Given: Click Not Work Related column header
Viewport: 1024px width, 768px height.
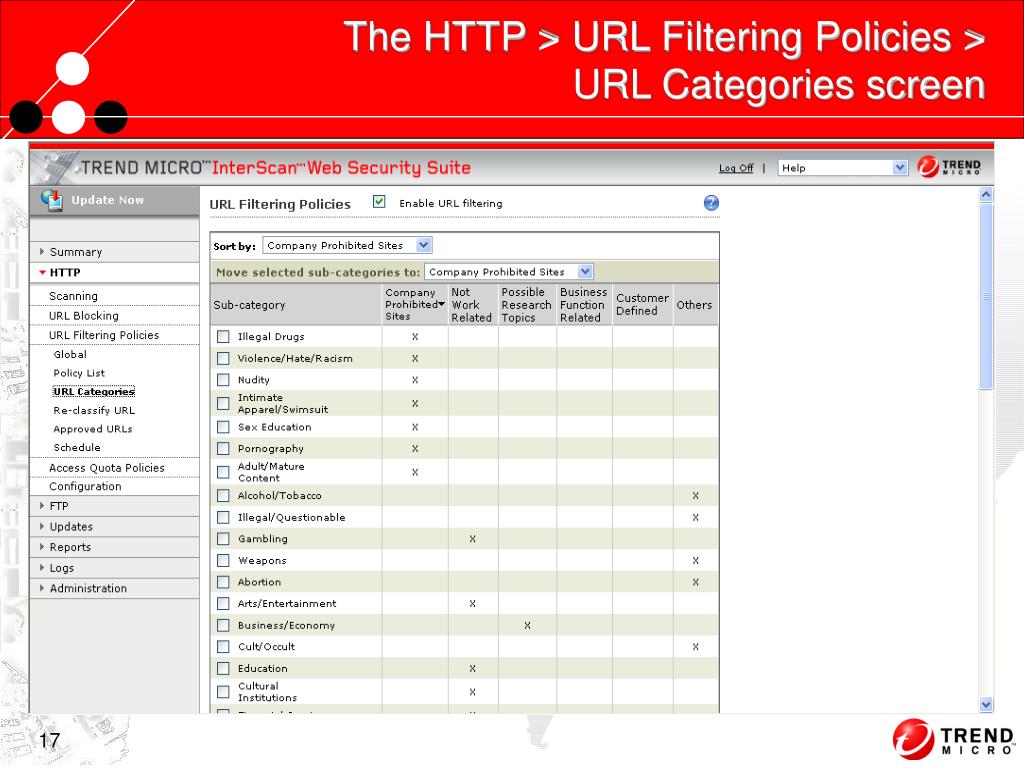Looking at the screenshot, I should click(x=472, y=305).
